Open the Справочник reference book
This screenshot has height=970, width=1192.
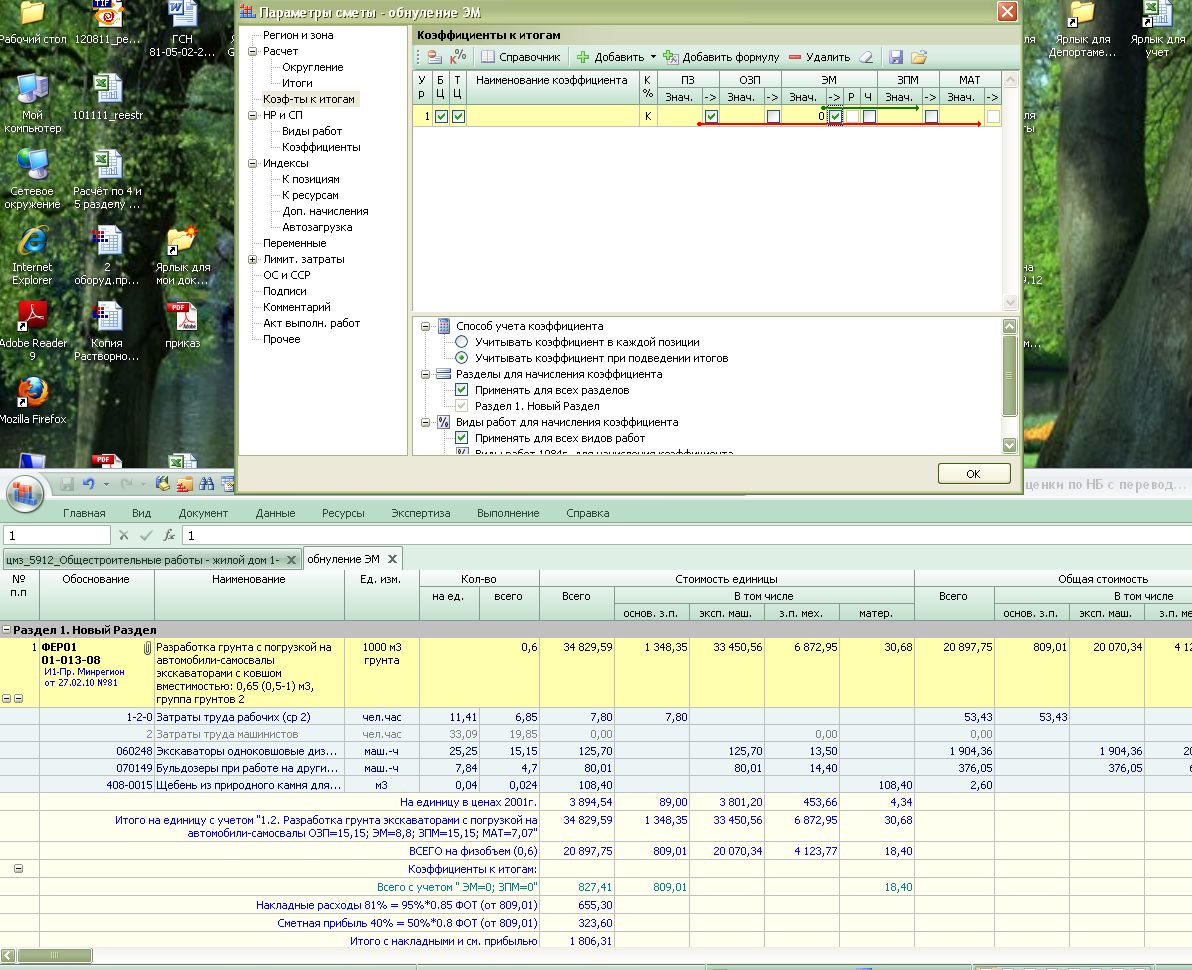[x=521, y=57]
